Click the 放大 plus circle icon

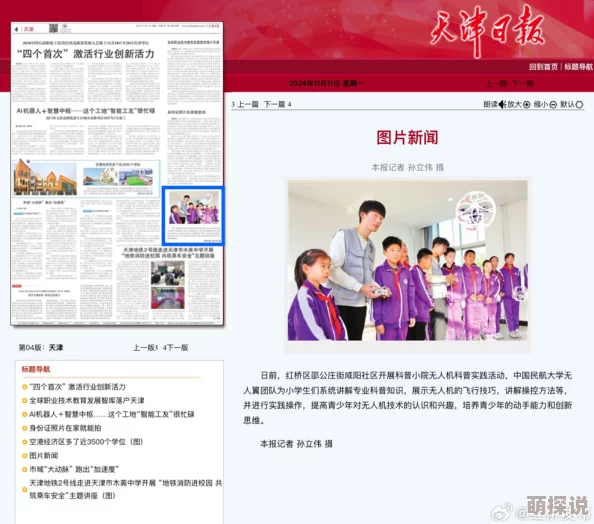pyautogui.click(x=527, y=105)
